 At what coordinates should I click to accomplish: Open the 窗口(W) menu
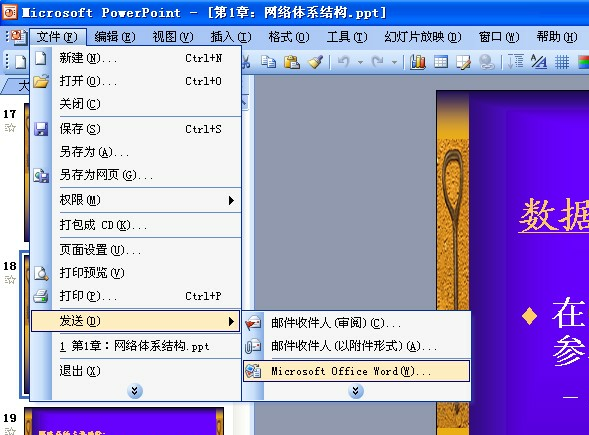coord(499,37)
